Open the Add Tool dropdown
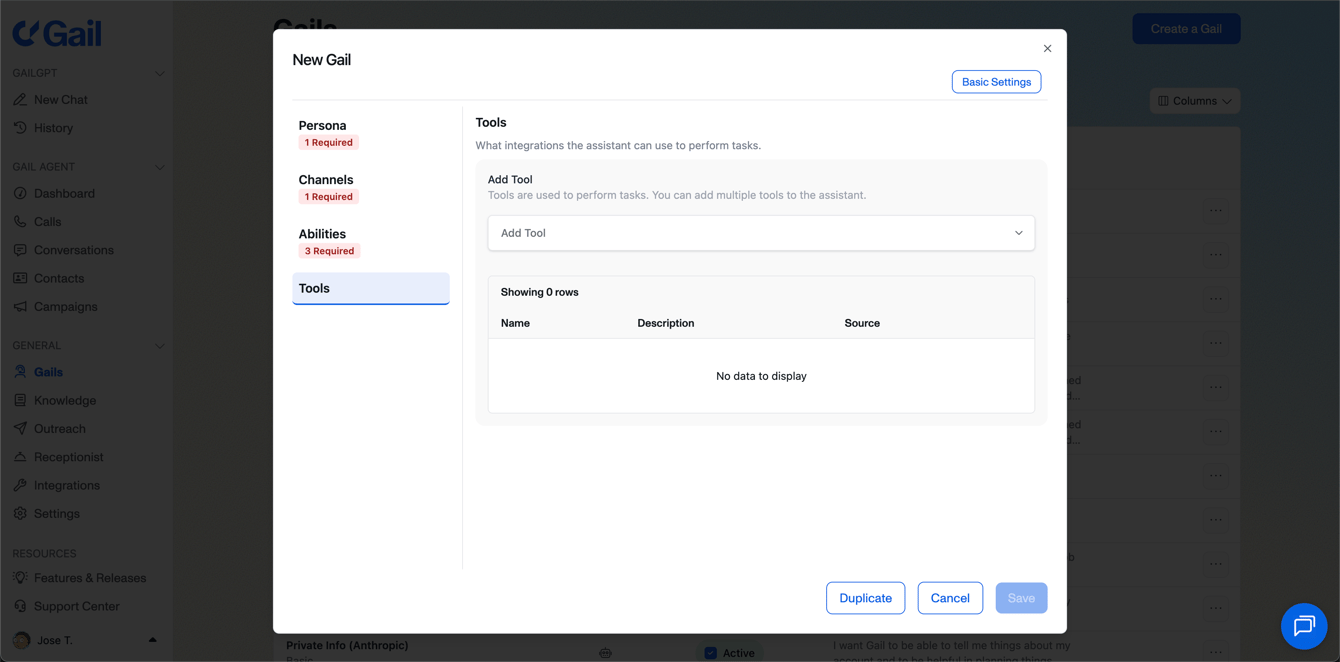The width and height of the screenshot is (1340, 662). click(761, 233)
